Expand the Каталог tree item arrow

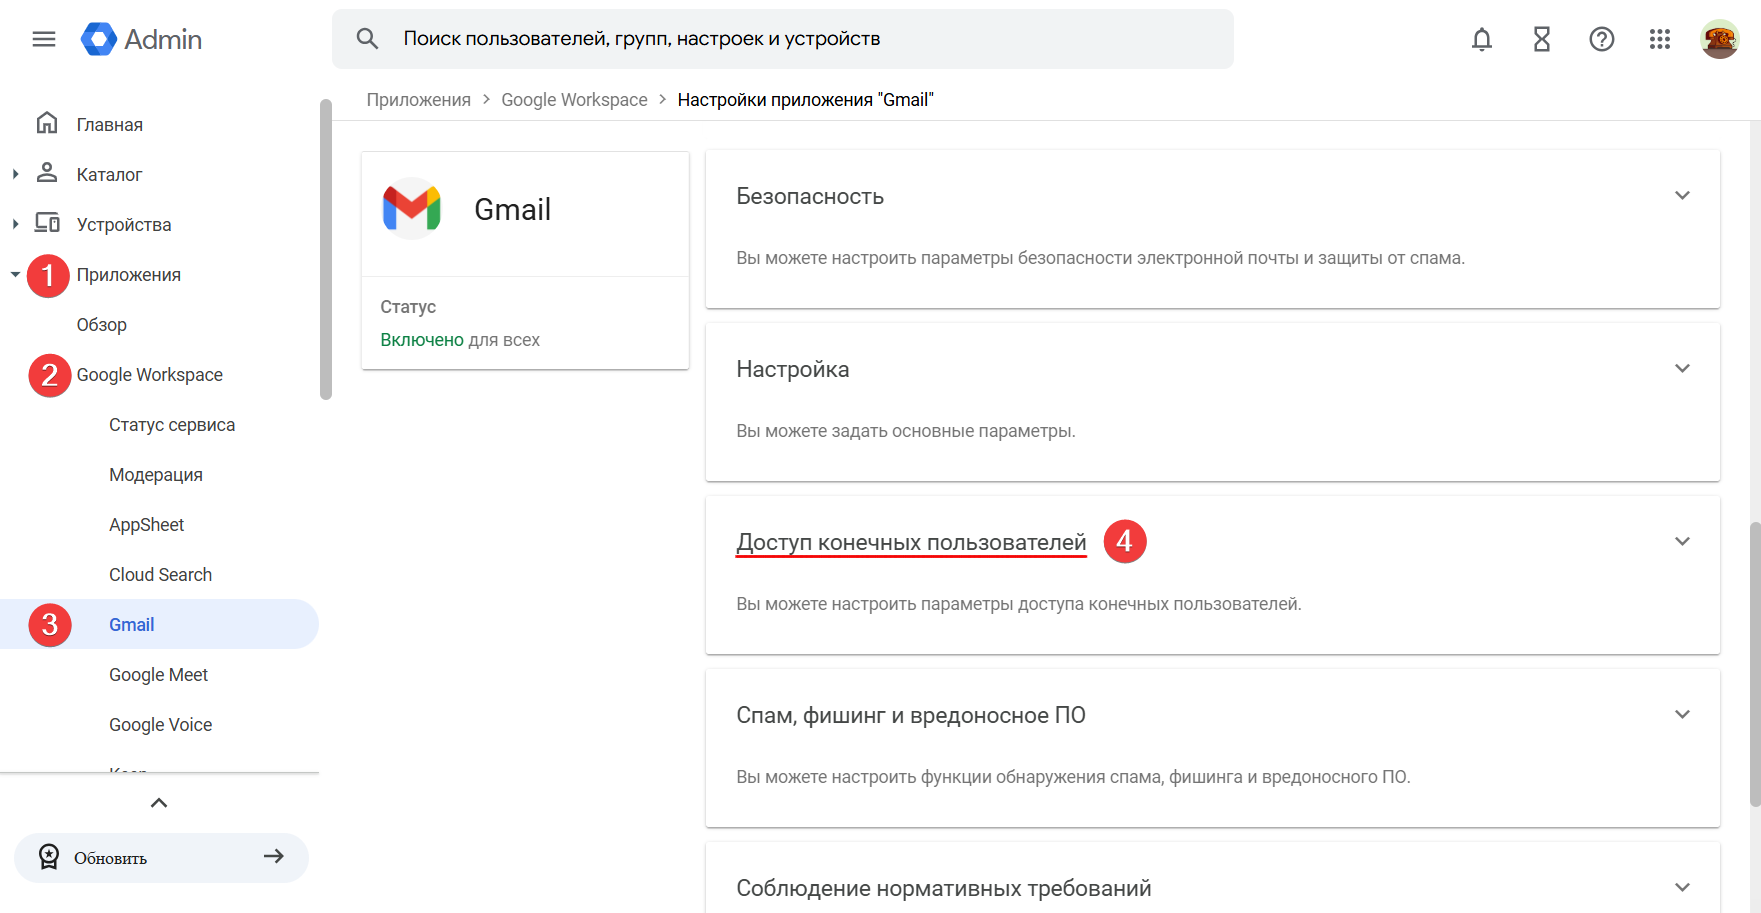(x=15, y=174)
